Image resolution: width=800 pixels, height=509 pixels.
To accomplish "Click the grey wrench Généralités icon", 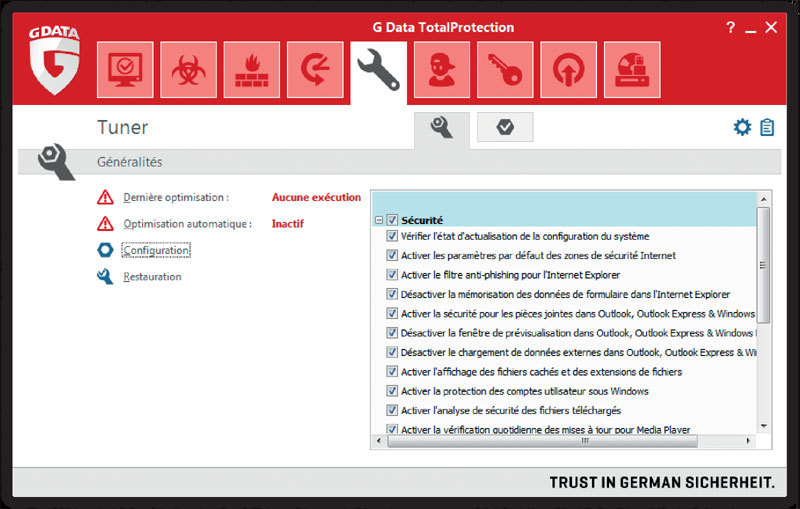I will [56, 162].
